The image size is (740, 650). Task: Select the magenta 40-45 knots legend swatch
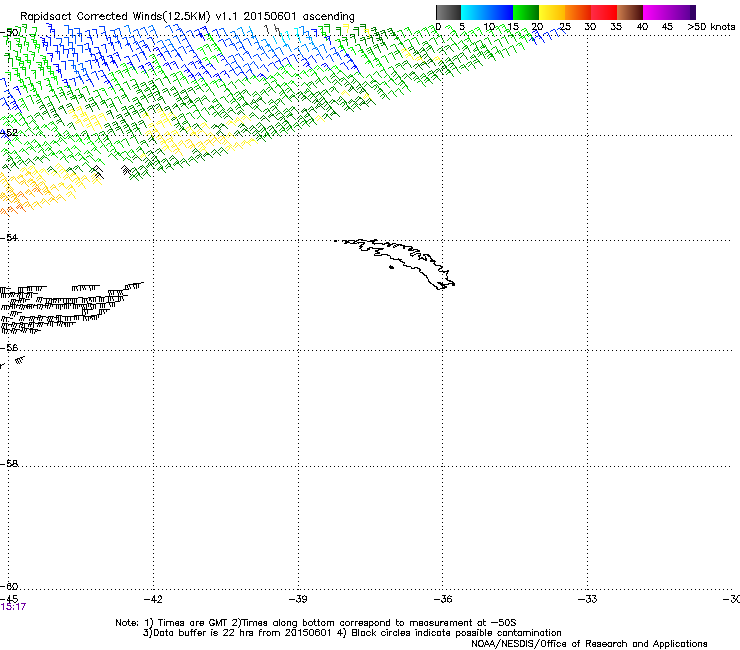pyautogui.click(x=656, y=12)
